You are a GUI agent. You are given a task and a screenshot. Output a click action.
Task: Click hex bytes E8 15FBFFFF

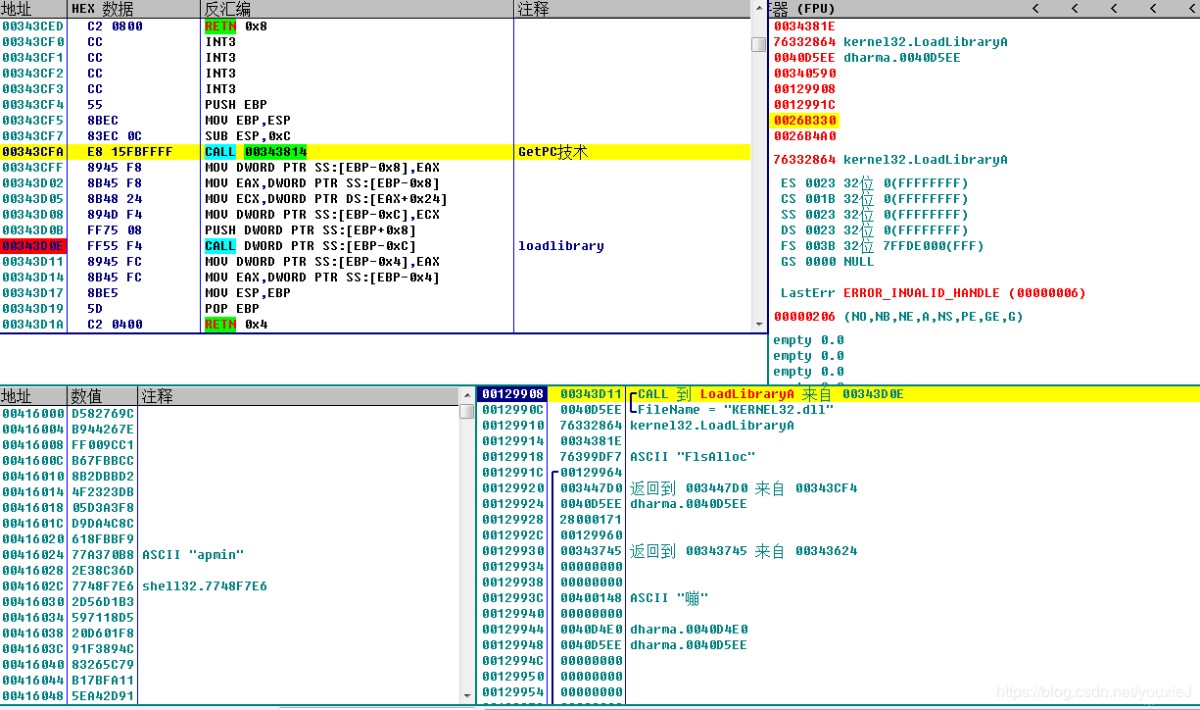pos(130,152)
